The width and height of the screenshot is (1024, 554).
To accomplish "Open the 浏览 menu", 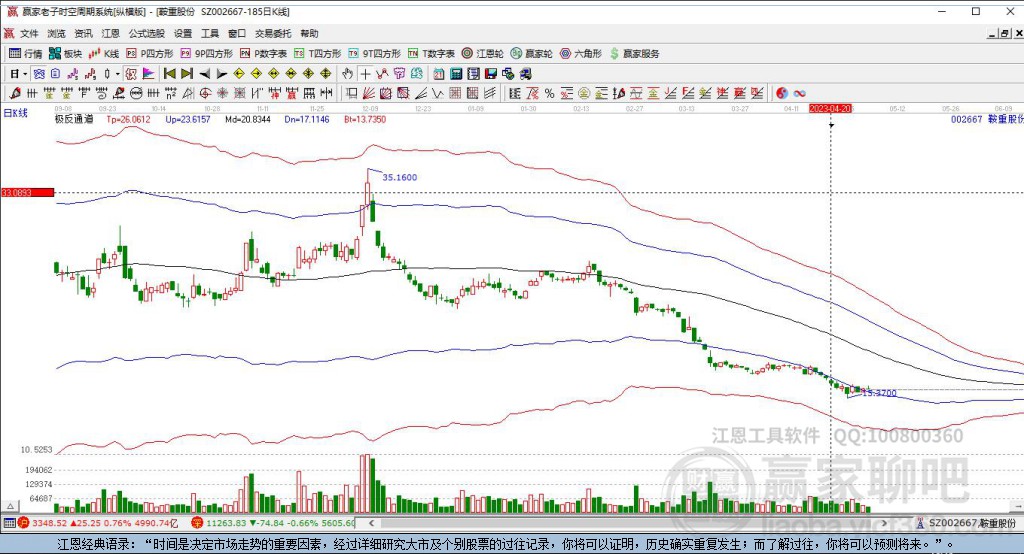I will [56, 33].
